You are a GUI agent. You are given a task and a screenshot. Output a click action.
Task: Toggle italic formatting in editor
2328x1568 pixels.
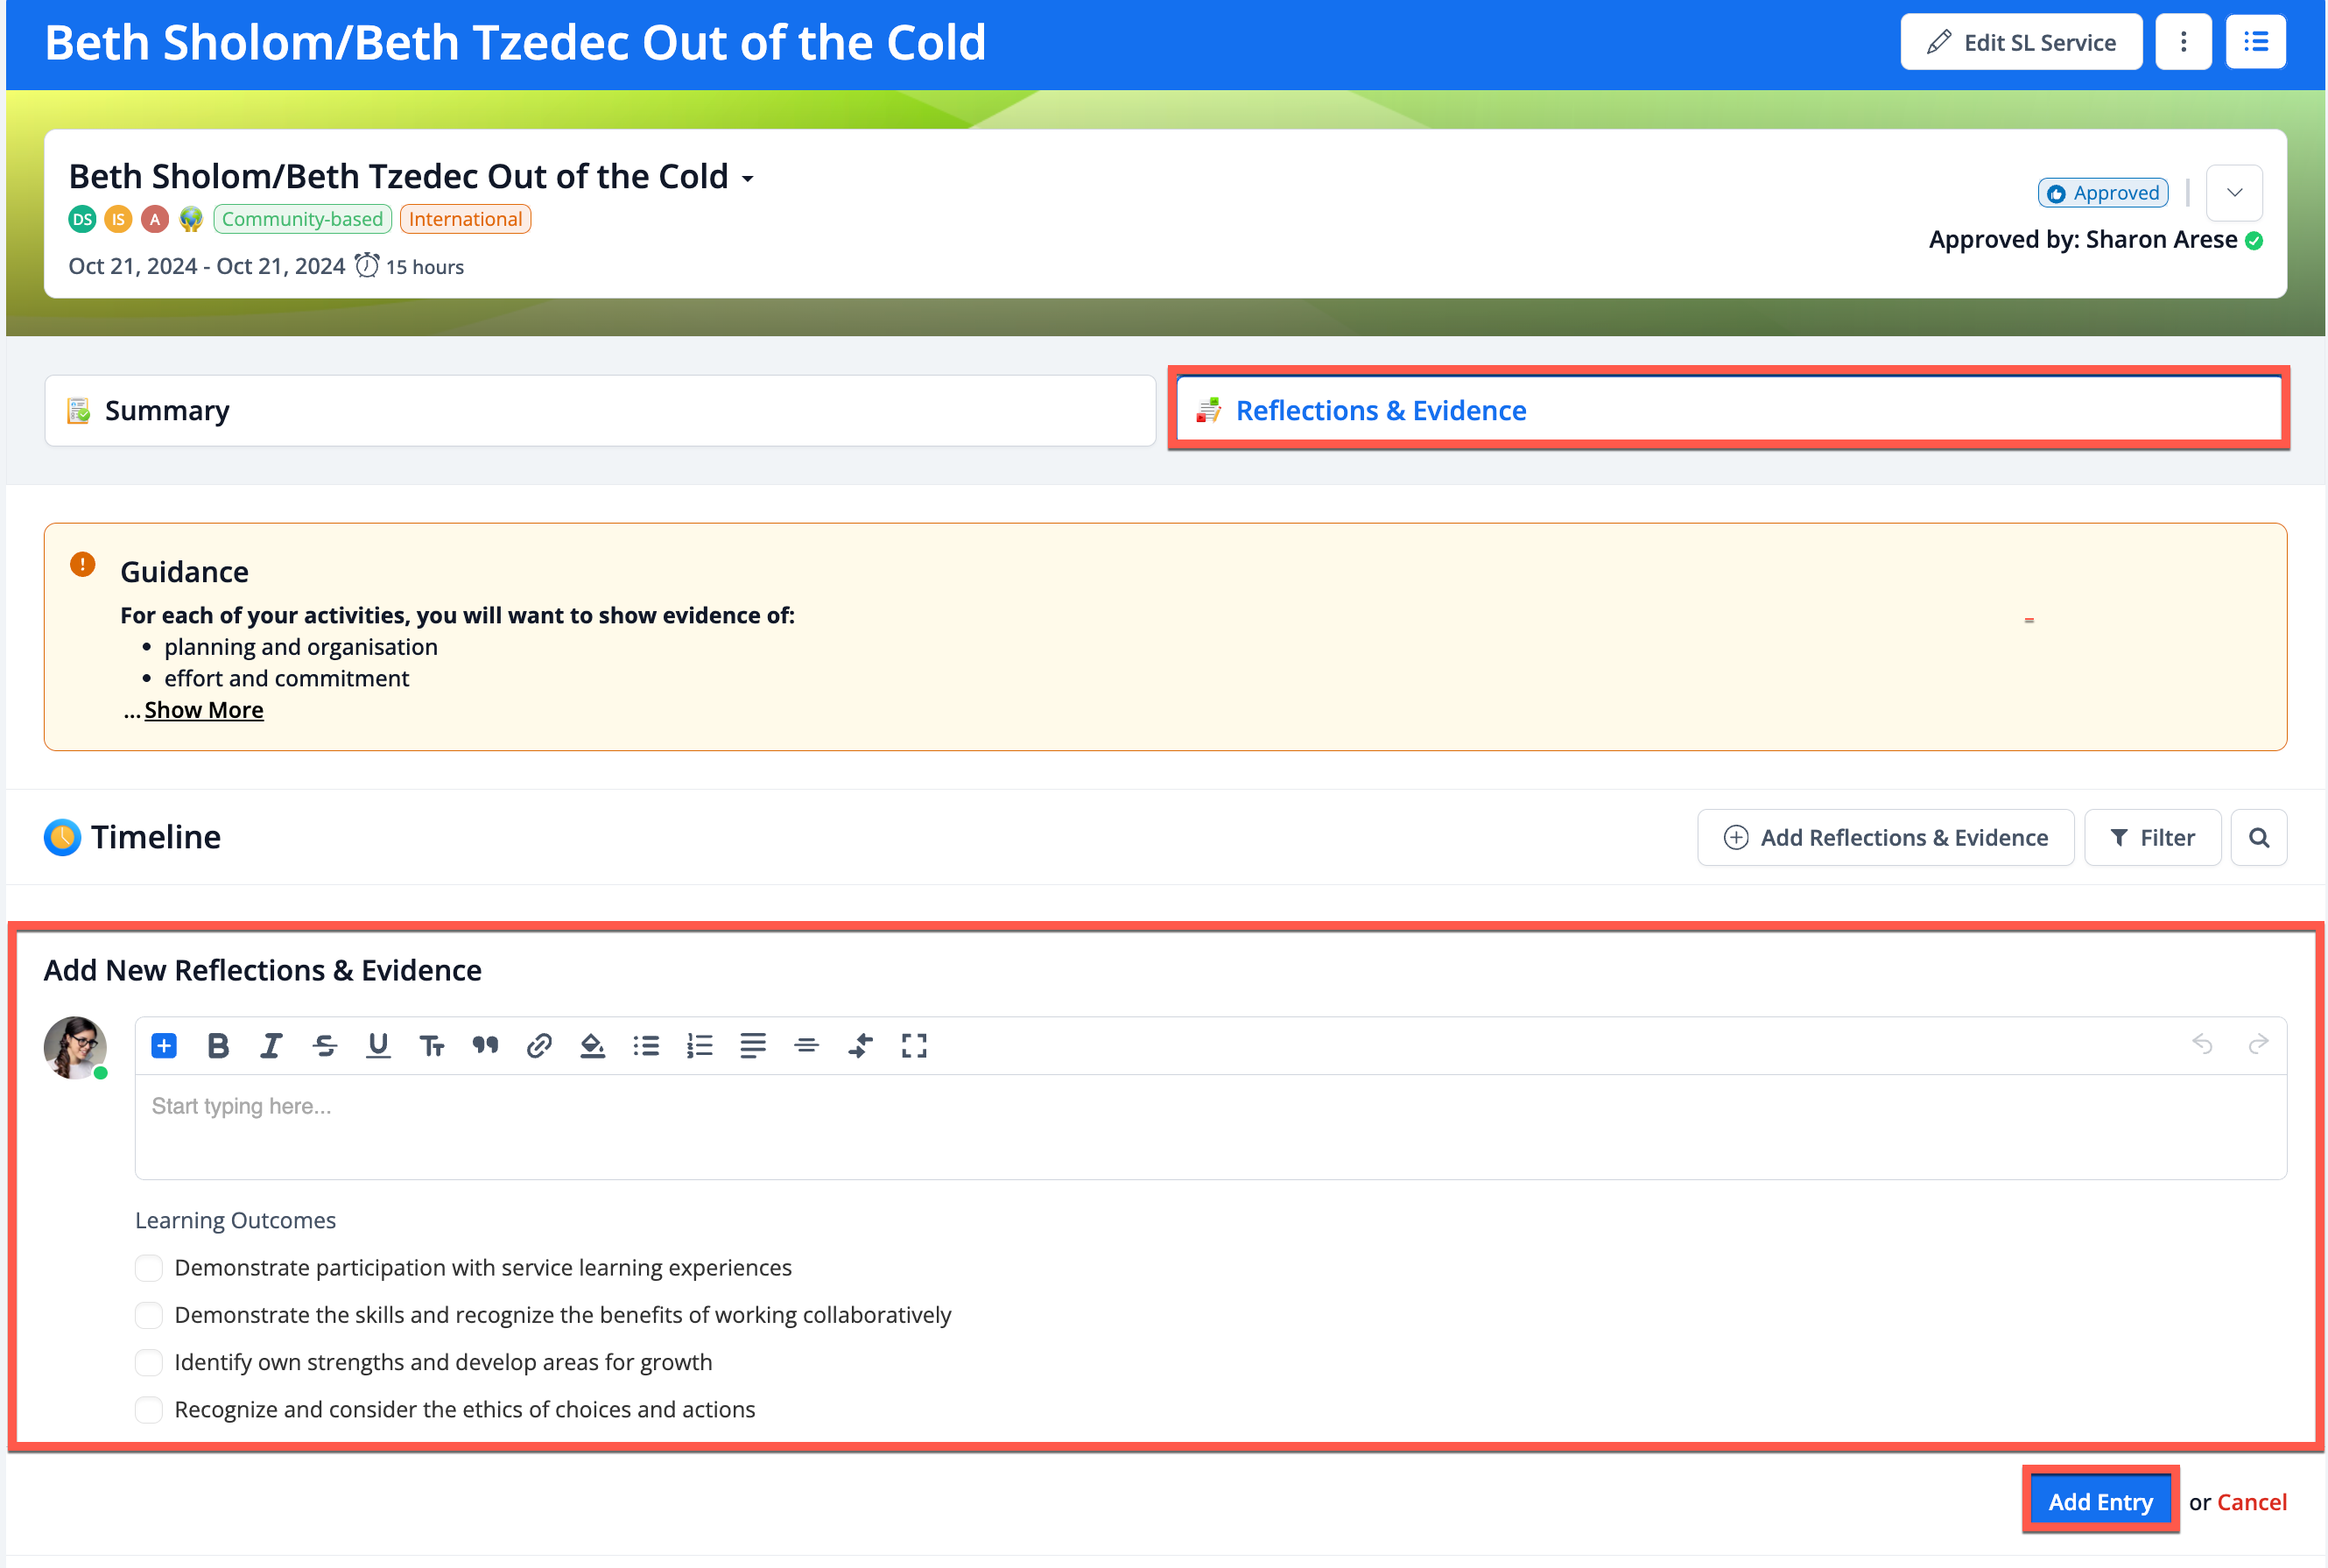[x=271, y=1046]
